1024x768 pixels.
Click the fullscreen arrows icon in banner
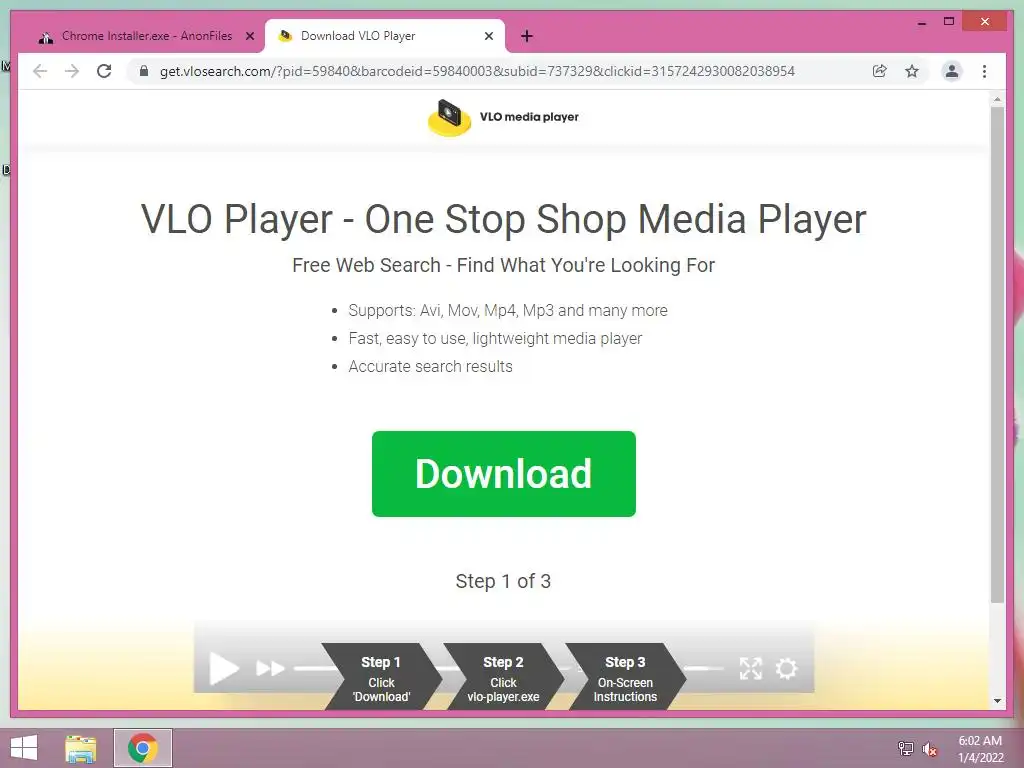751,668
